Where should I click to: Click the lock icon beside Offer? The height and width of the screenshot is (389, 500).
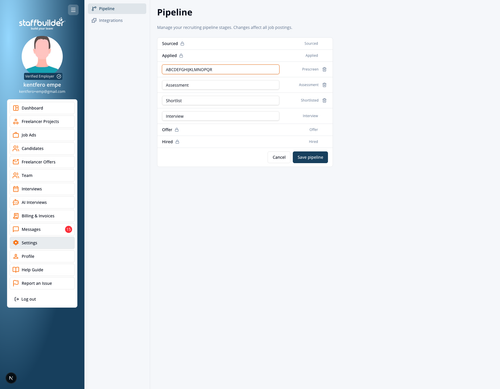pos(177,130)
